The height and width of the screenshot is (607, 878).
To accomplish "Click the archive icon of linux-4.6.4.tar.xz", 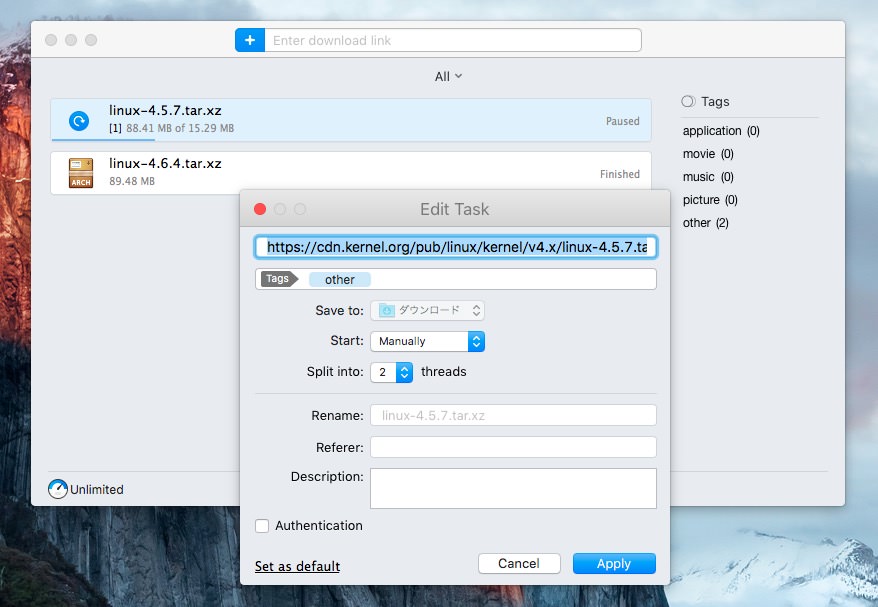I will click(x=80, y=173).
